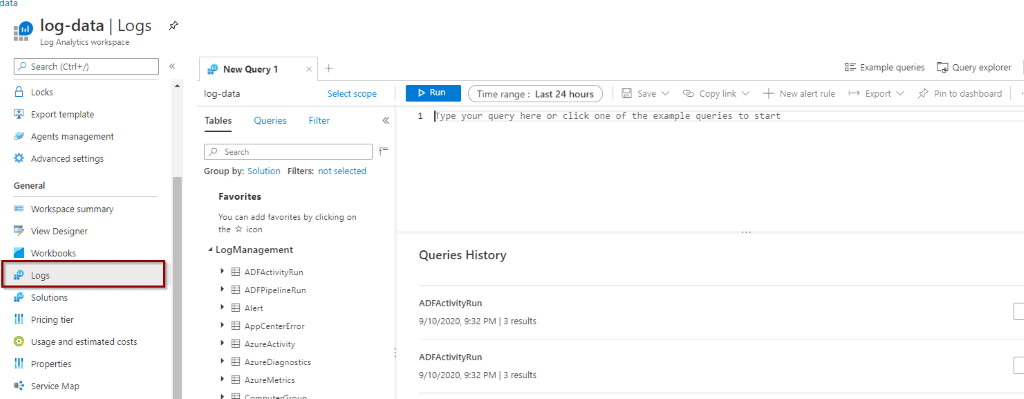
Task: Change the time range Last 24 hours
Action: coord(536,94)
